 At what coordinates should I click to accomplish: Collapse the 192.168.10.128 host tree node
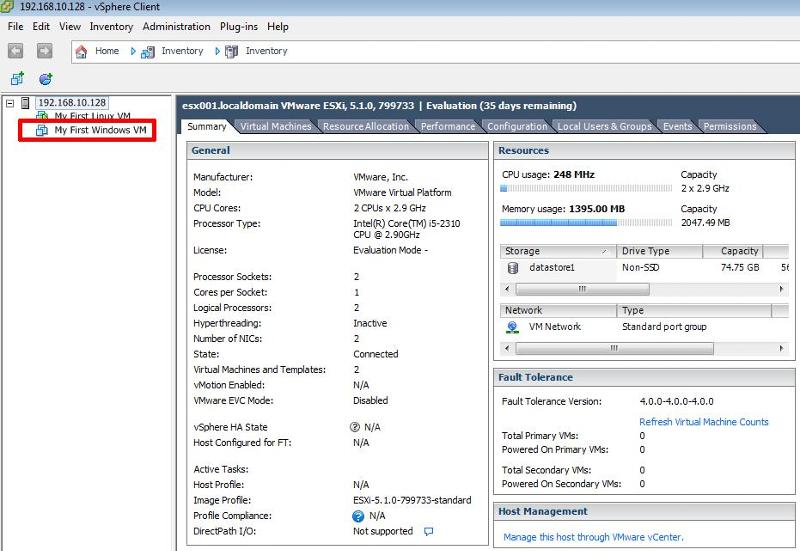(x=10, y=103)
